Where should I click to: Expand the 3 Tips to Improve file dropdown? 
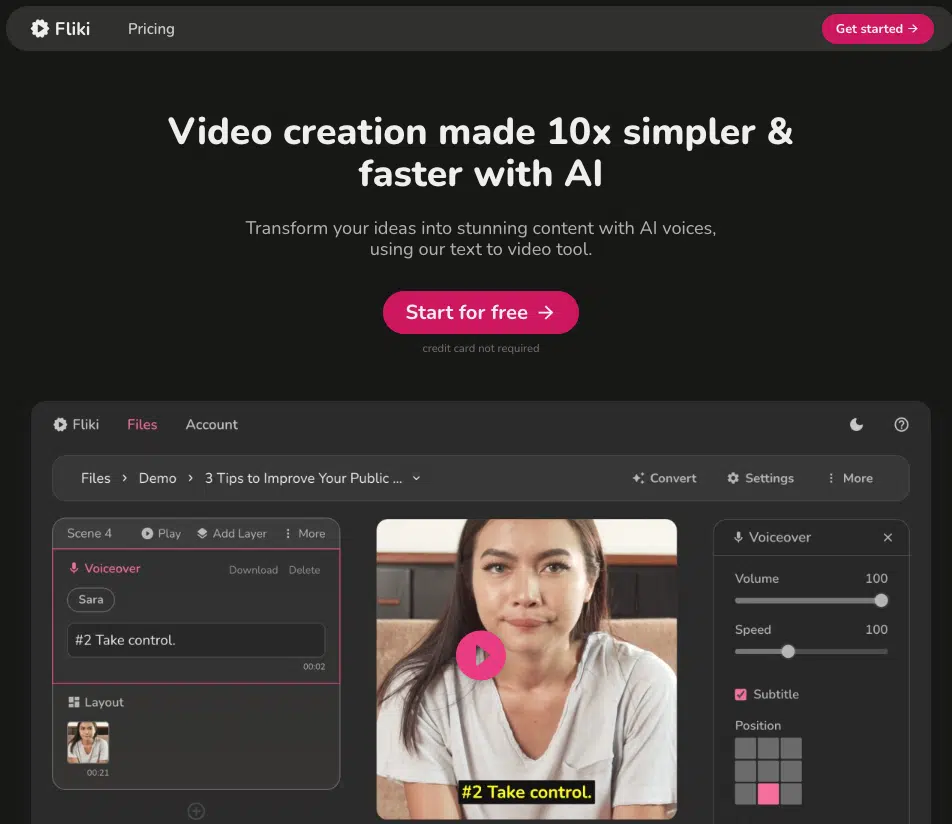416,478
